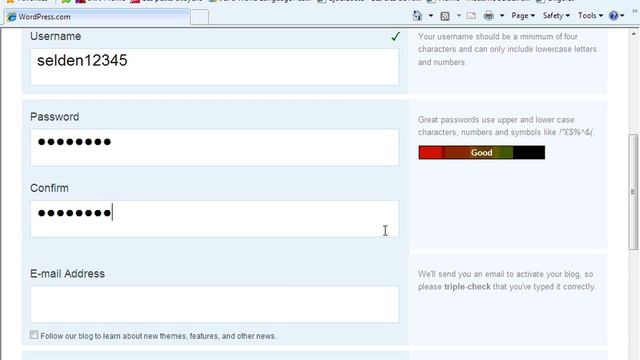Check the Follow our blog checkbox
Screen dimensions: 640x360
(x=34, y=335)
